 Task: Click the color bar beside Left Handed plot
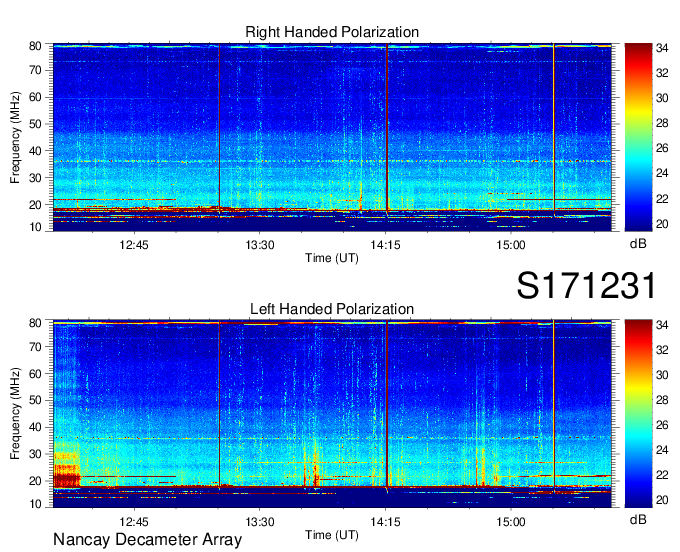(x=638, y=414)
